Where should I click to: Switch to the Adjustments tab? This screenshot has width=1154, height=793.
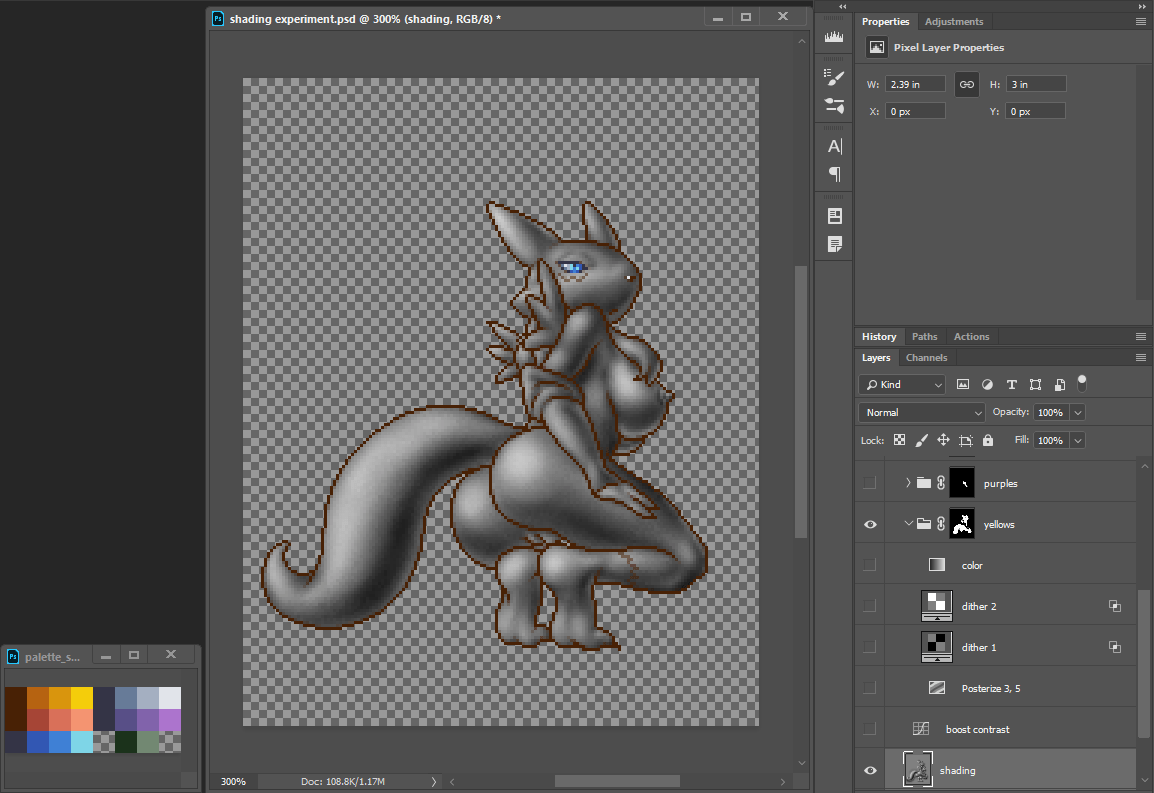(x=953, y=22)
